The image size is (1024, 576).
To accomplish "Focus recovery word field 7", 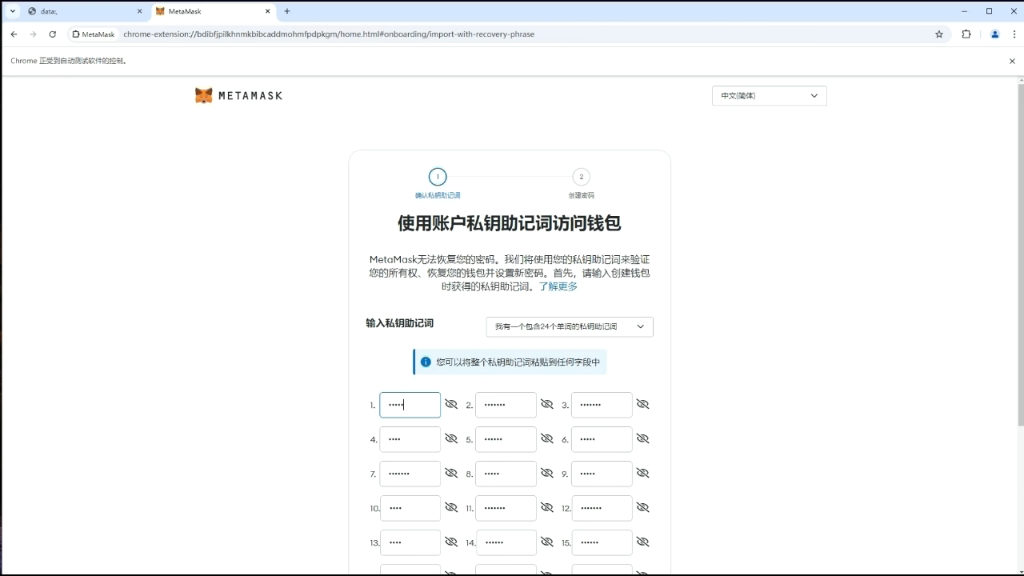I will click(410, 473).
